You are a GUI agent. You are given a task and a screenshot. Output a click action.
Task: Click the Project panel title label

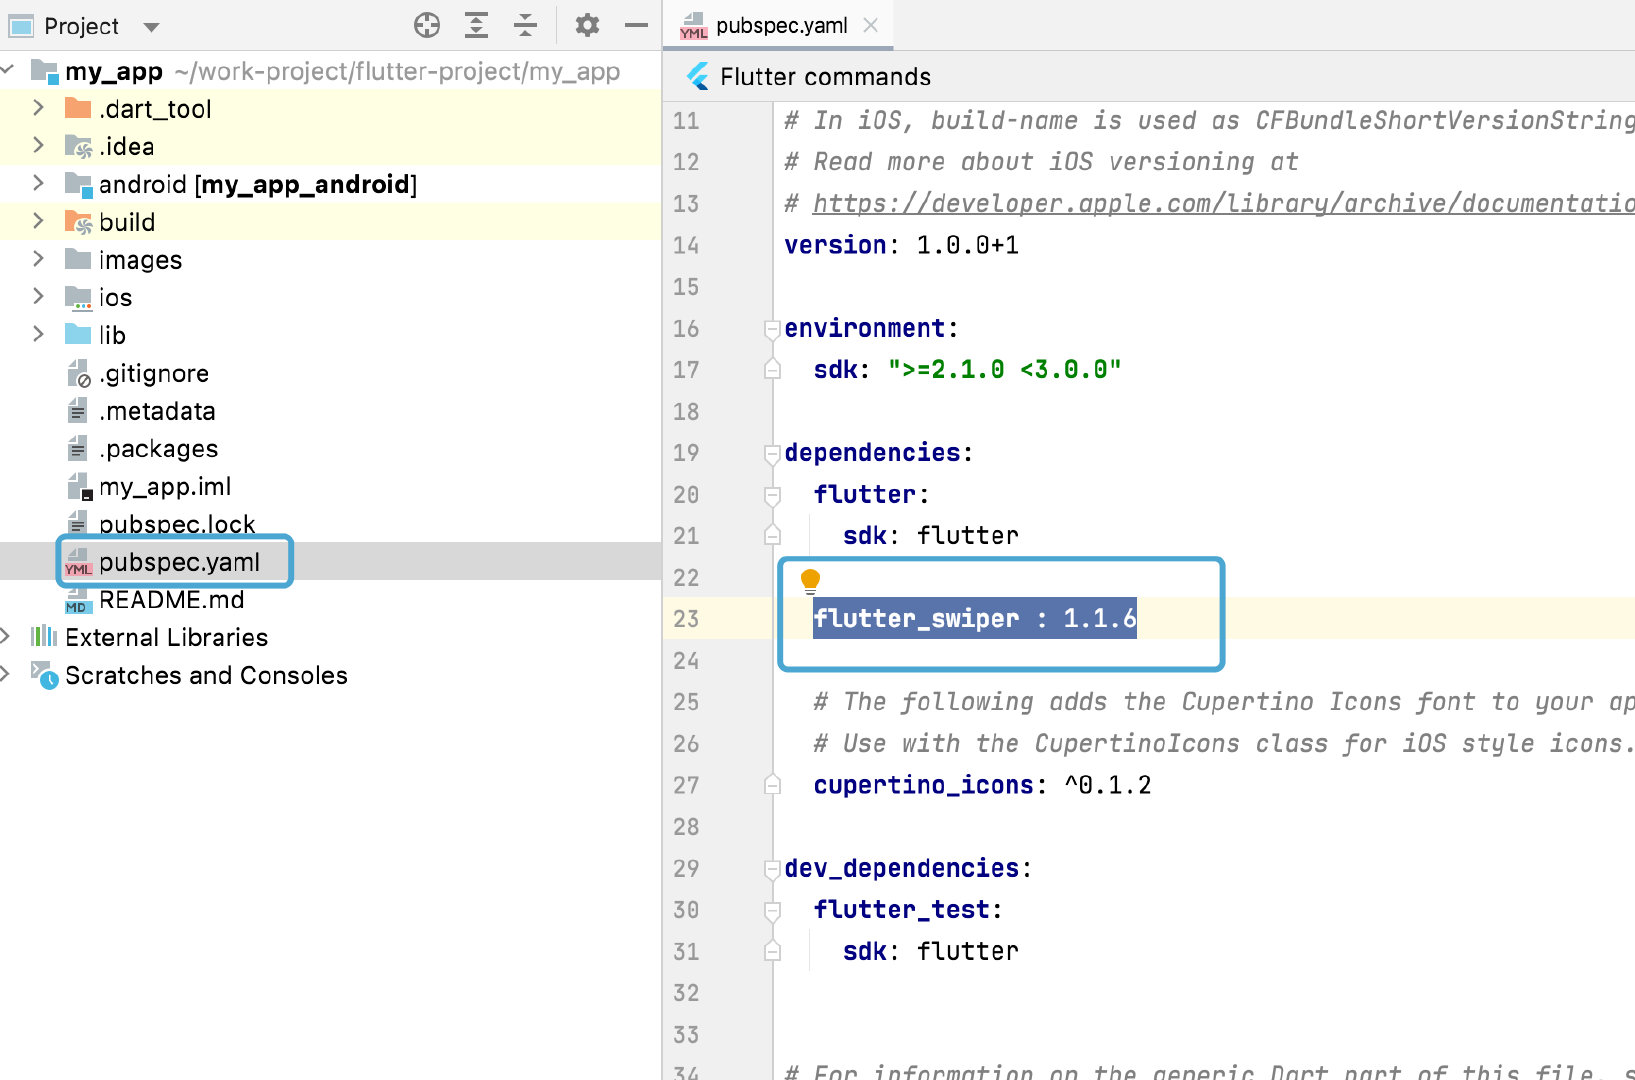point(81,26)
